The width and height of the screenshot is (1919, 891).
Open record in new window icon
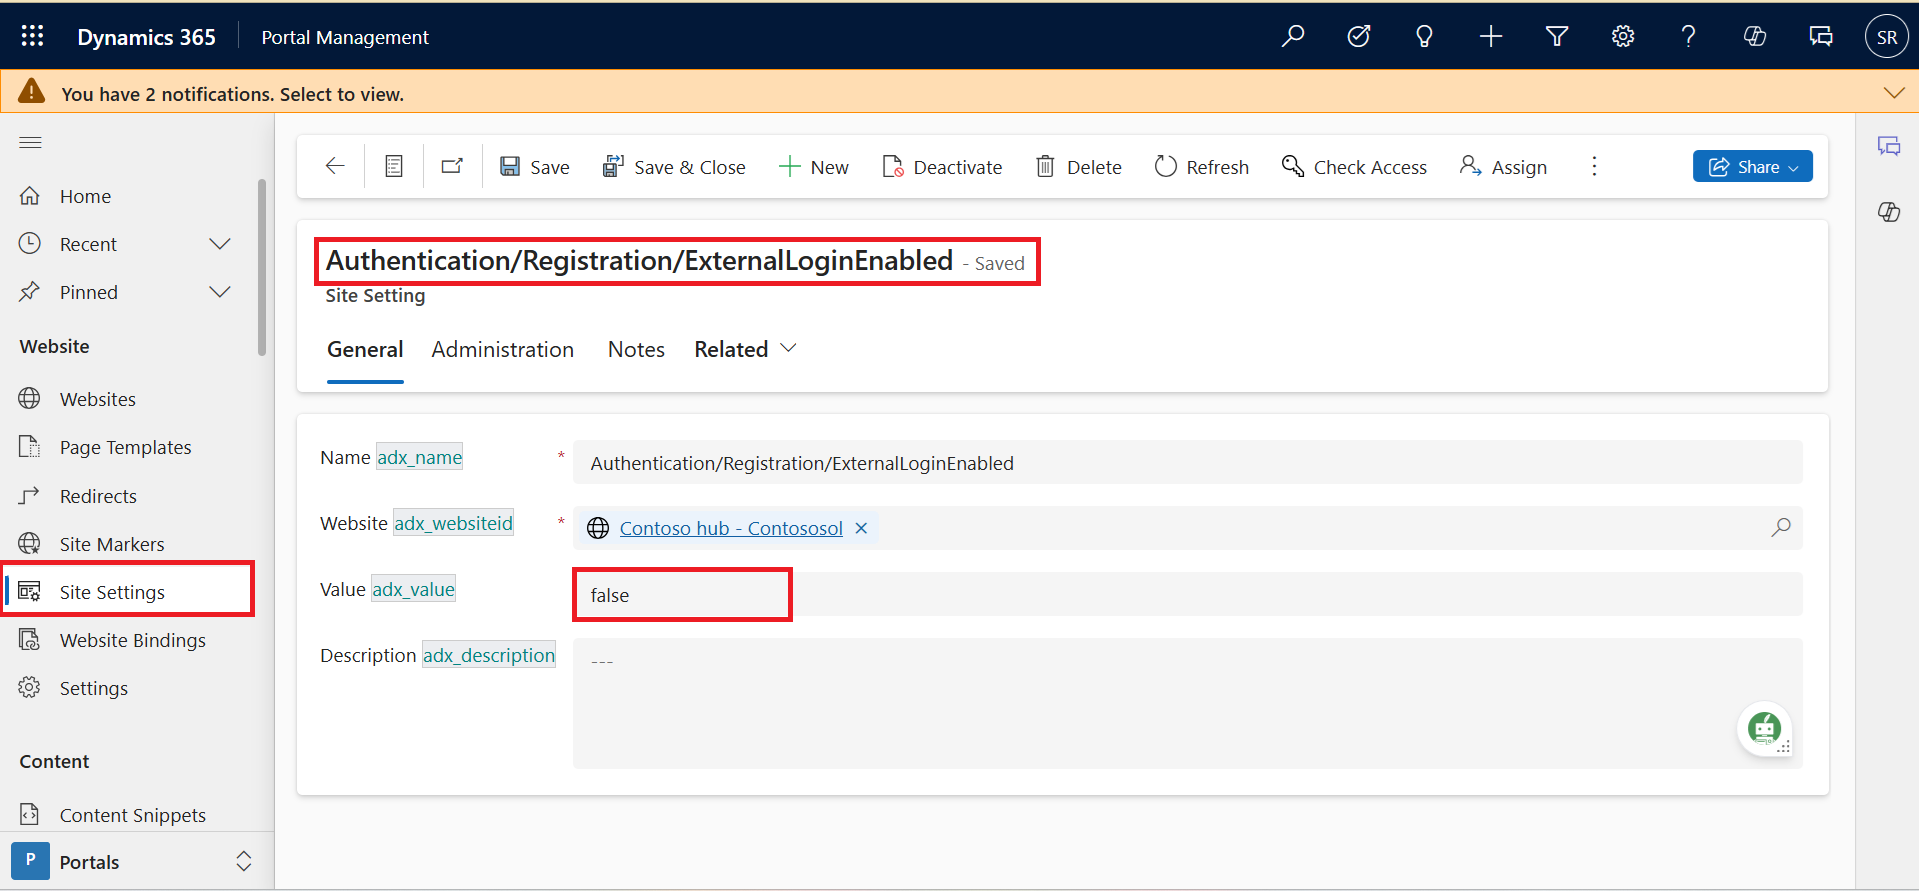tap(452, 166)
